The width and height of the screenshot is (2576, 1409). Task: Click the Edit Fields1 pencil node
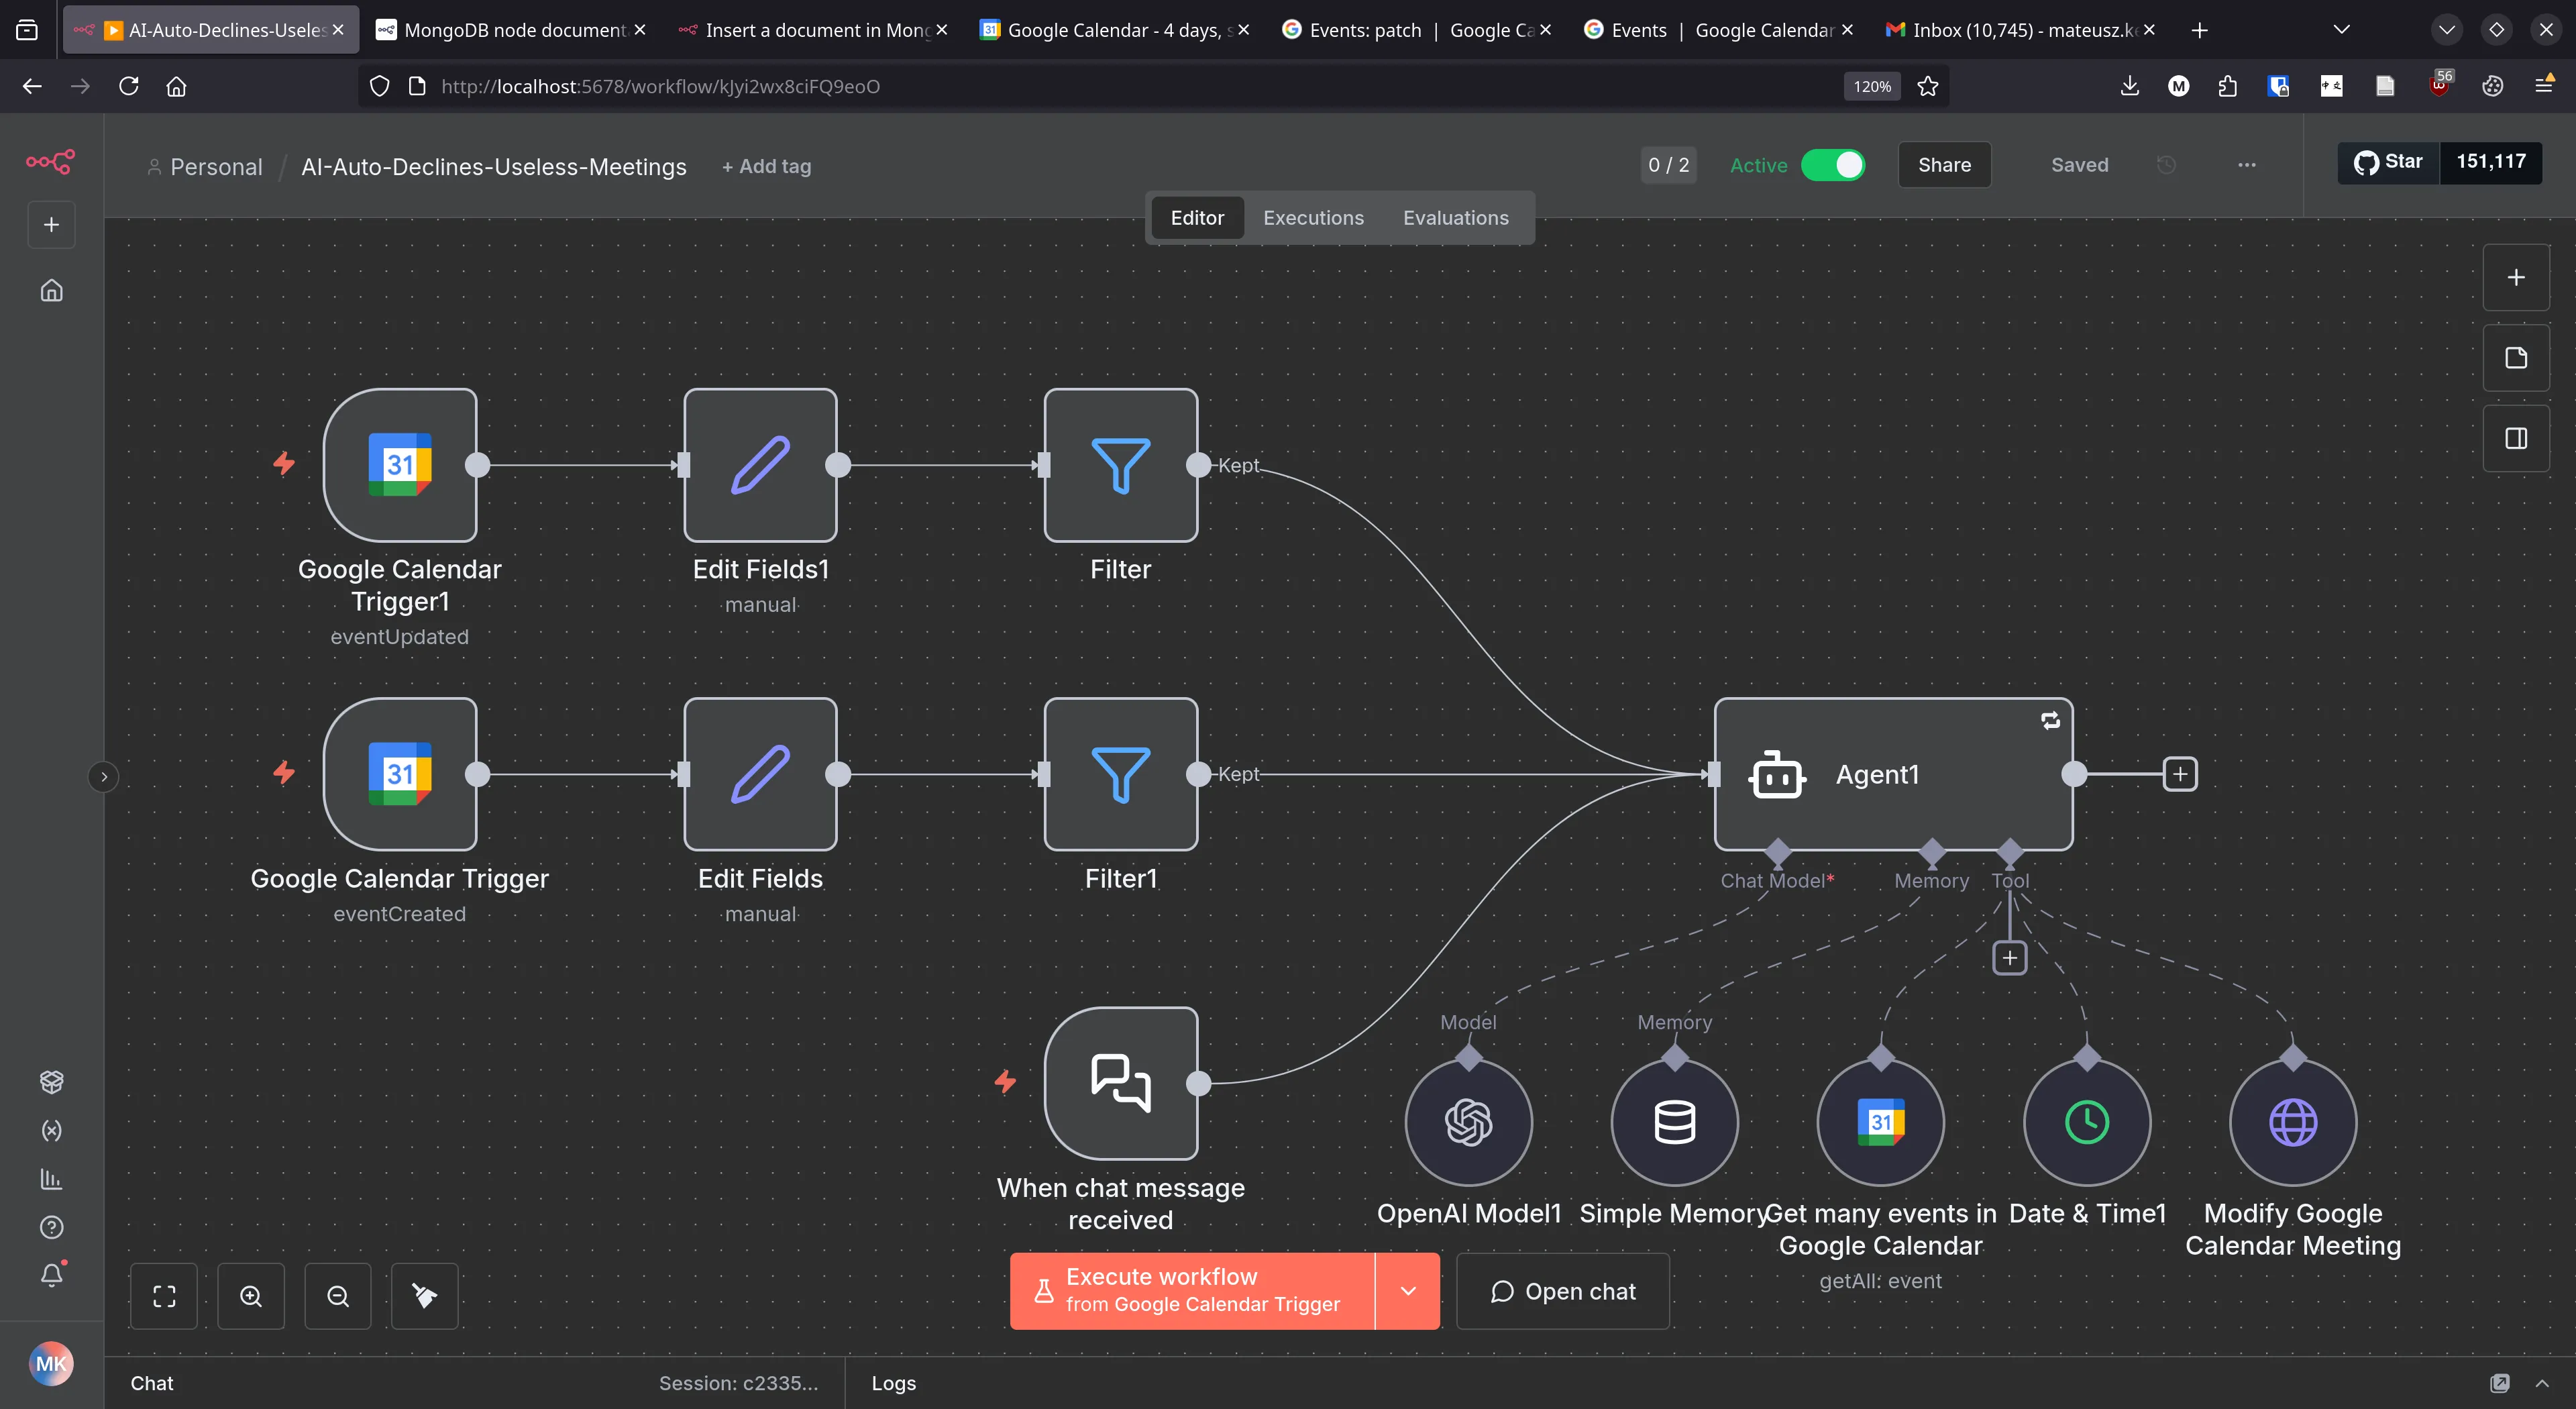click(x=760, y=465)
